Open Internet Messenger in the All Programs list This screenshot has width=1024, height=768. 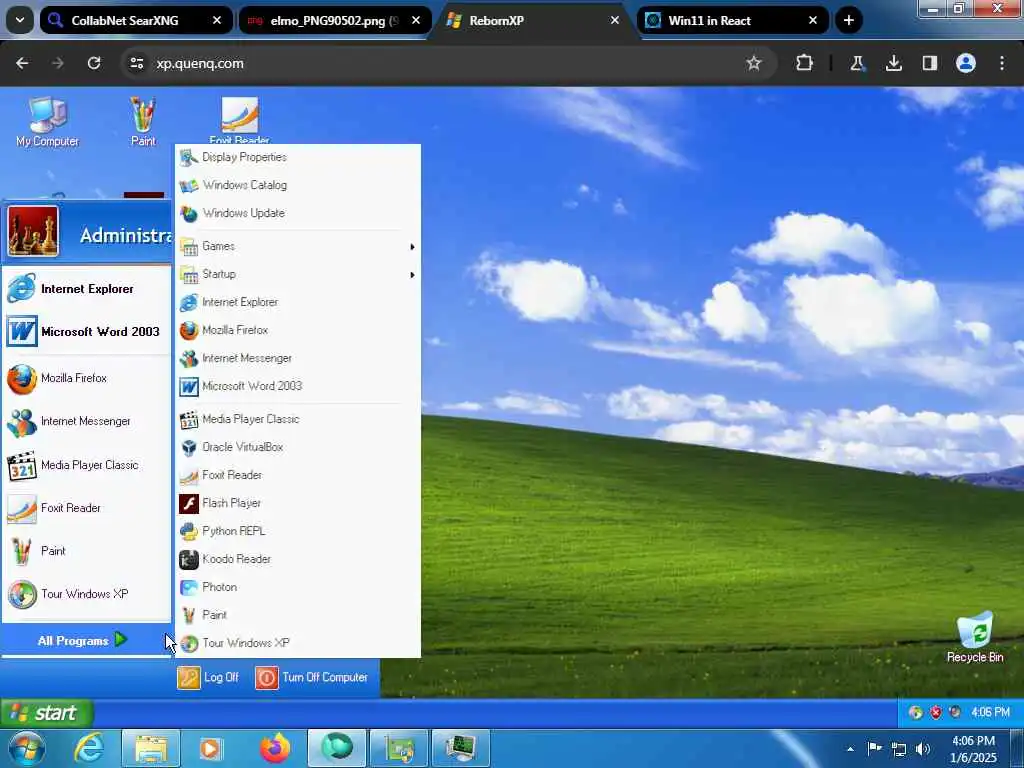click(x=298, y=359)
